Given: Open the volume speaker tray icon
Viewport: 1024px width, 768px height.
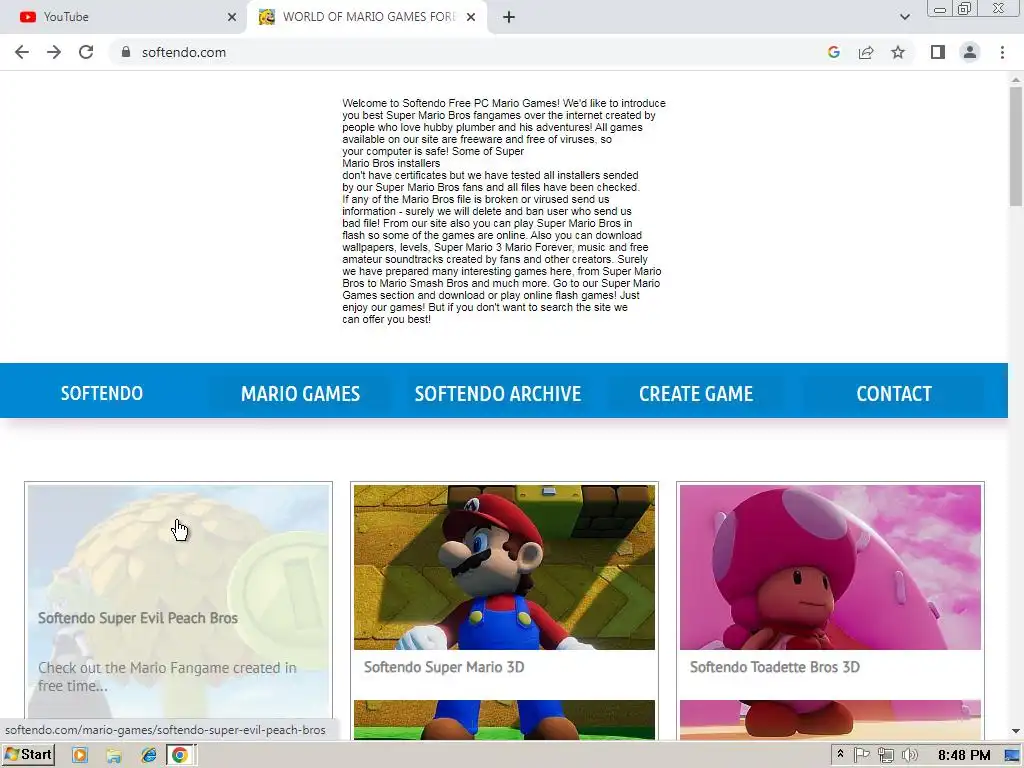Looking at the screenshot, I should [910, 756].
